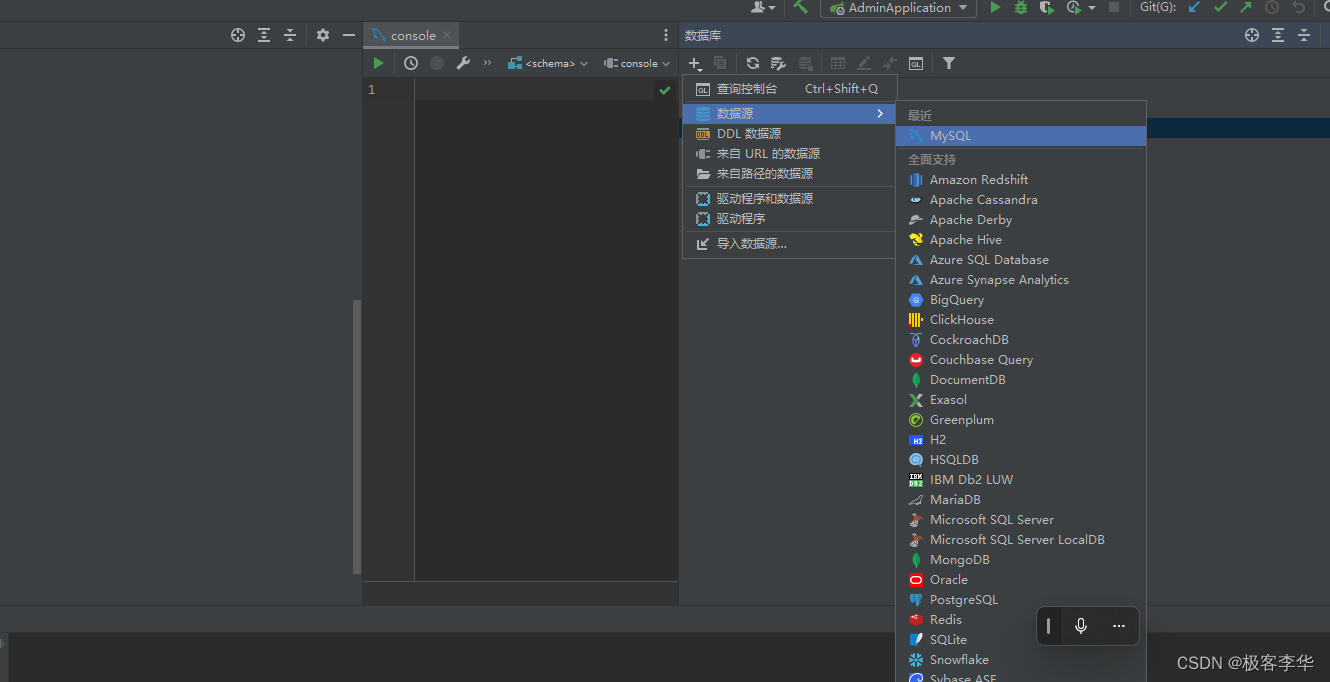Click the microphone icon in floating widget

1081,626
